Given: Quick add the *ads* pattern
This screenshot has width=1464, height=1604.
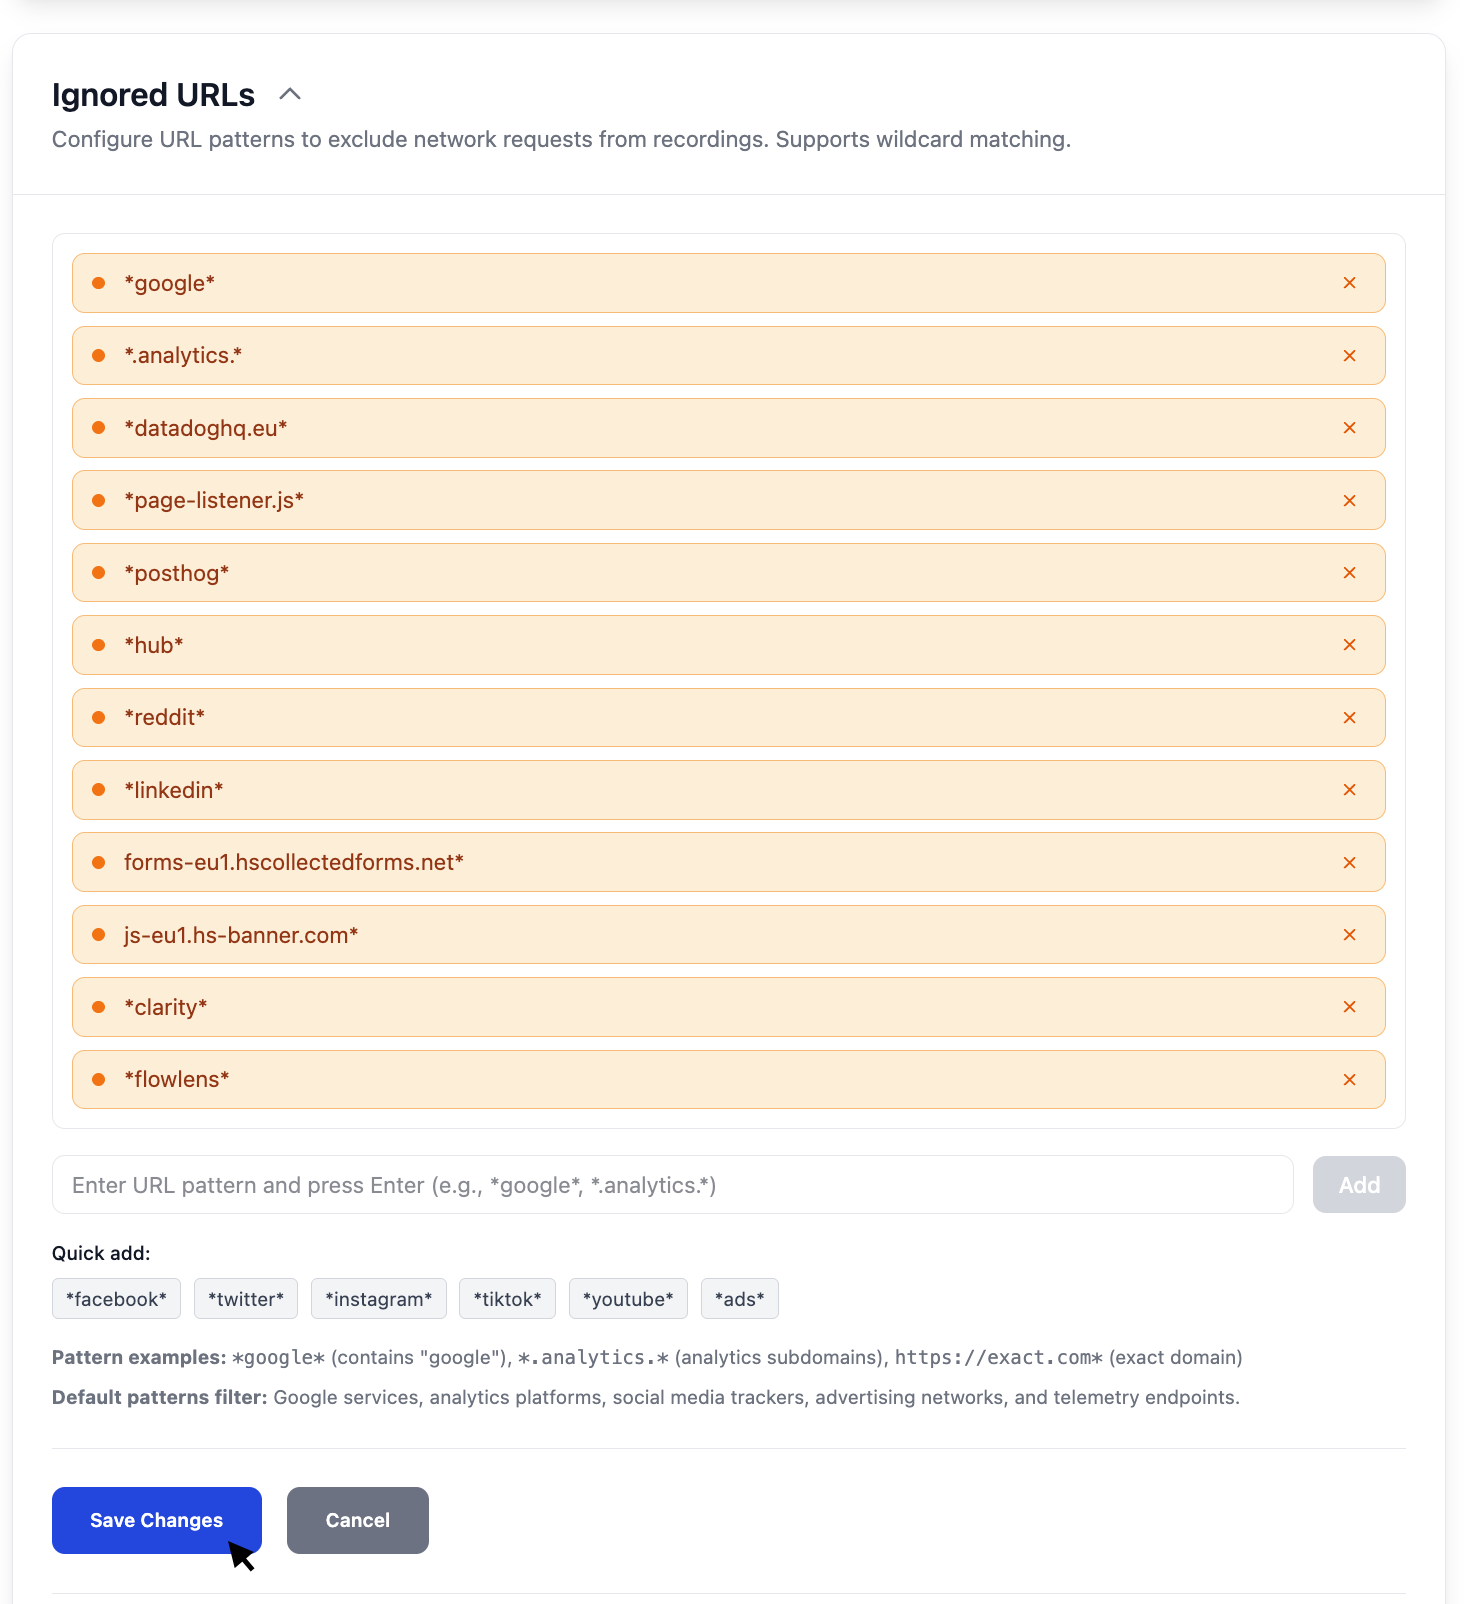Looking at the screenshot, I should (x=739, y=1299).
